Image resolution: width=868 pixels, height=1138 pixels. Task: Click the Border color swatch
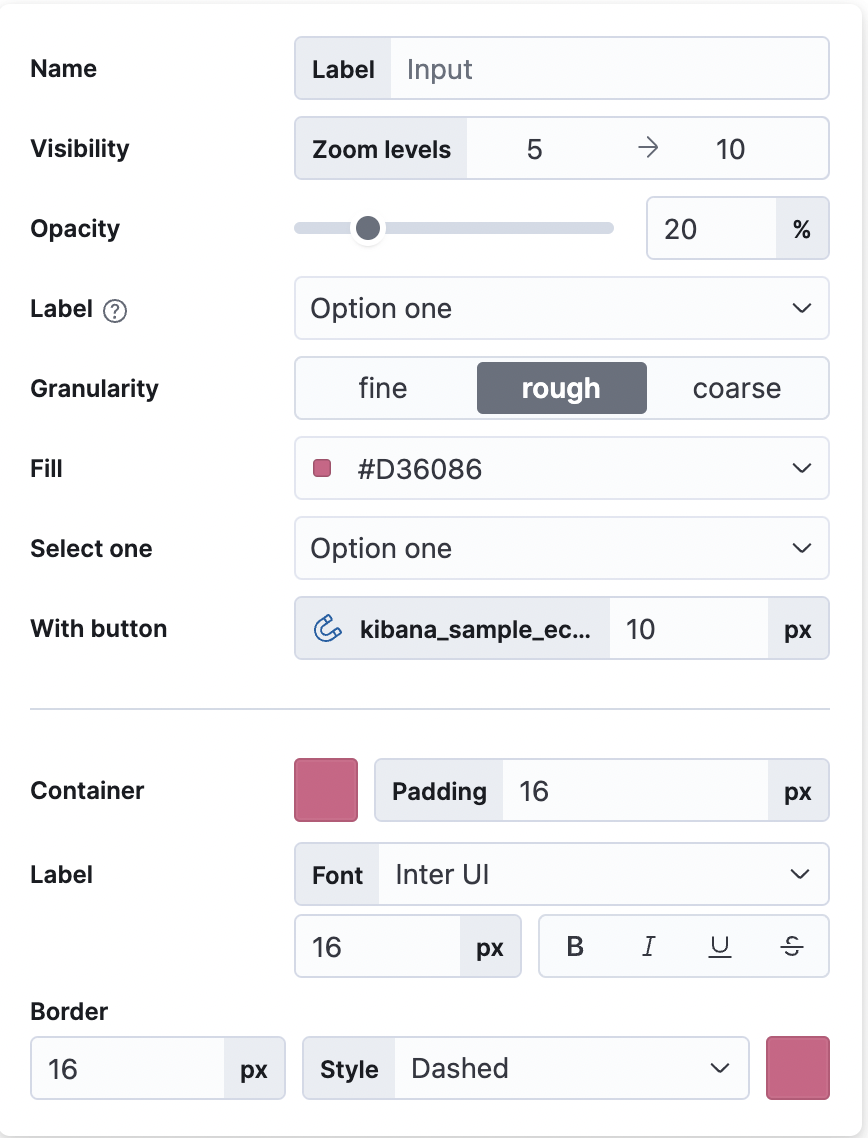tap(797, 1068)
